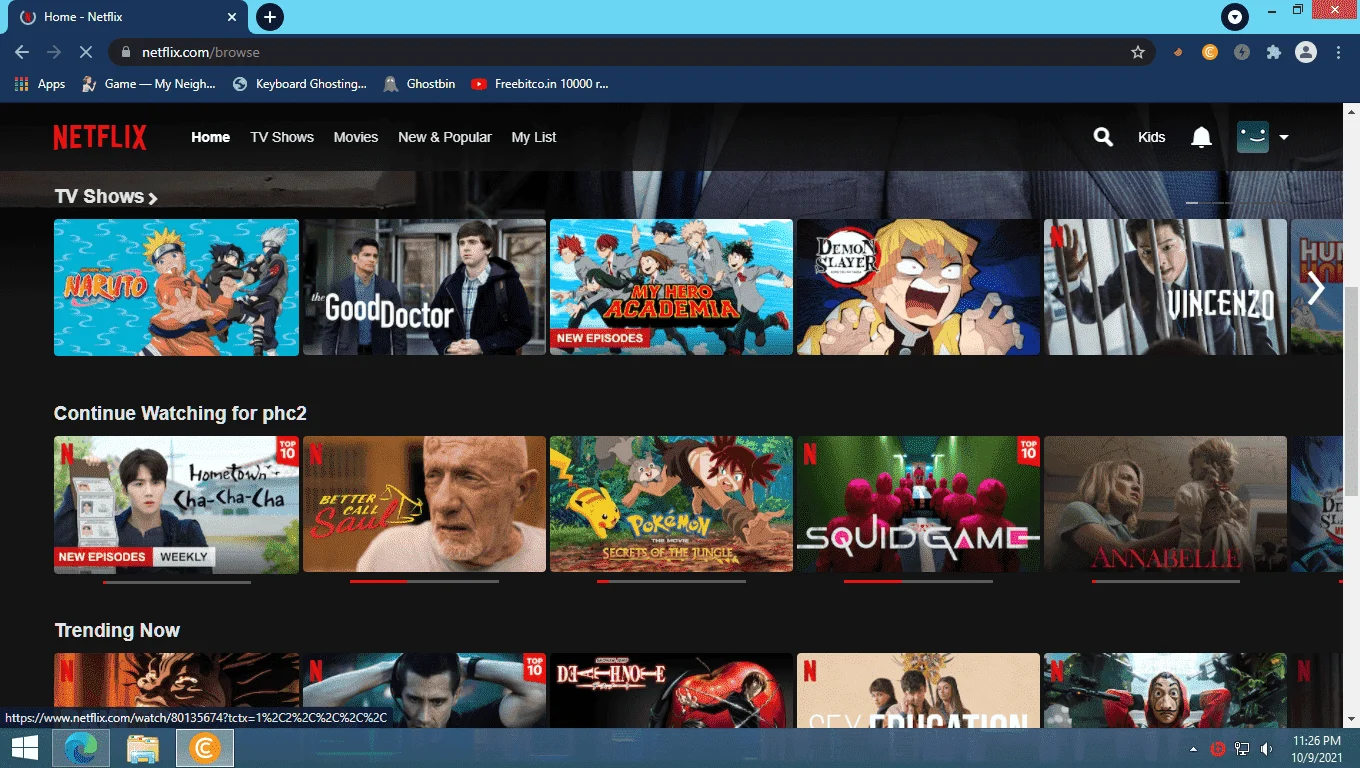The height and width of the screenshot is (768, 1360).
Task: Open the Windows Start menu
Action: point(25,748)
